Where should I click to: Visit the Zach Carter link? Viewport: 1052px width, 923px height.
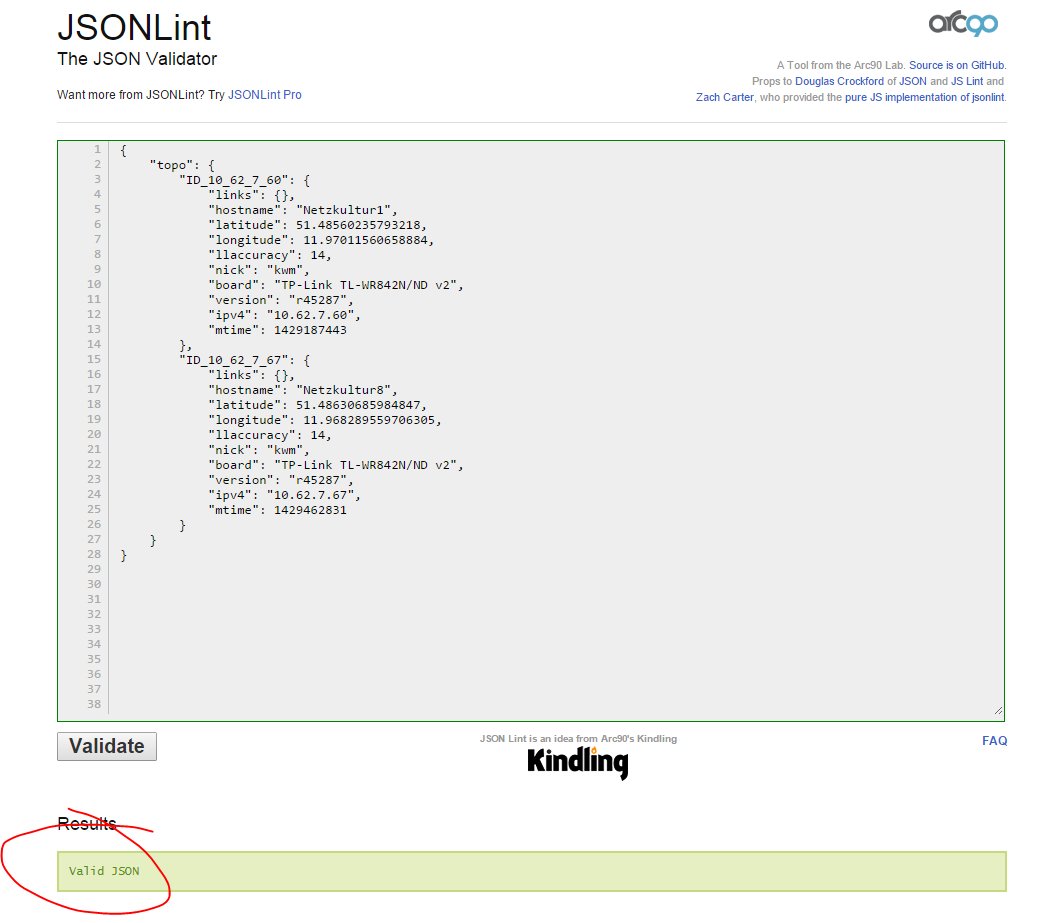click(725, 97)
